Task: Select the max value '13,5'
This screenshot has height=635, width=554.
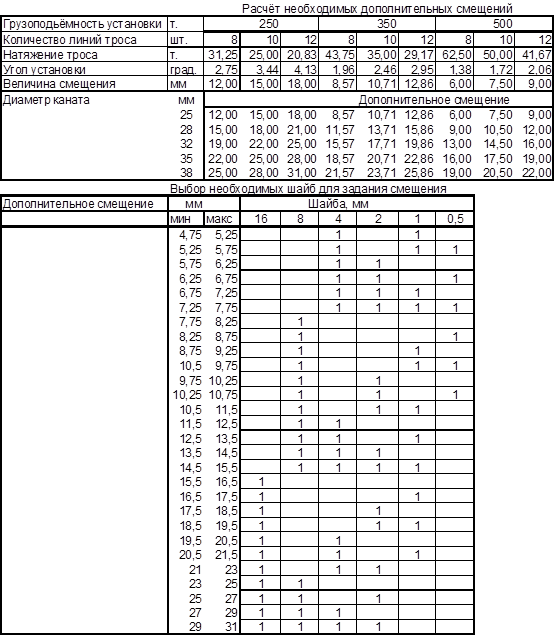Action: coord(226,438)
